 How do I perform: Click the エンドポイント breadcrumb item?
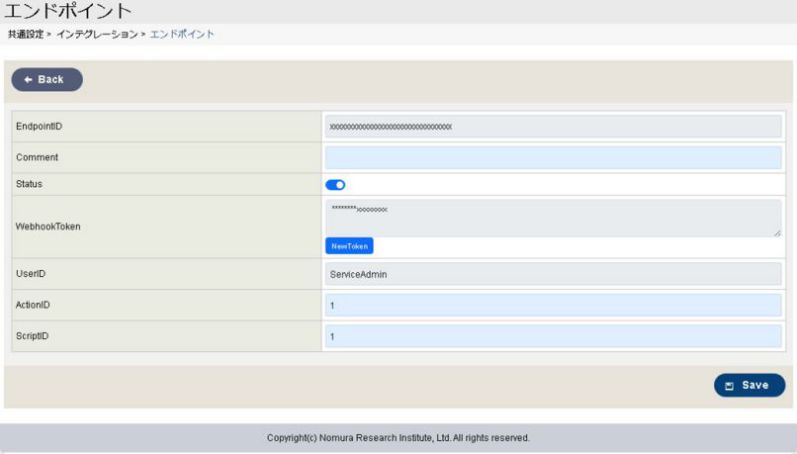pyautogui.click(x=182, y=35)
